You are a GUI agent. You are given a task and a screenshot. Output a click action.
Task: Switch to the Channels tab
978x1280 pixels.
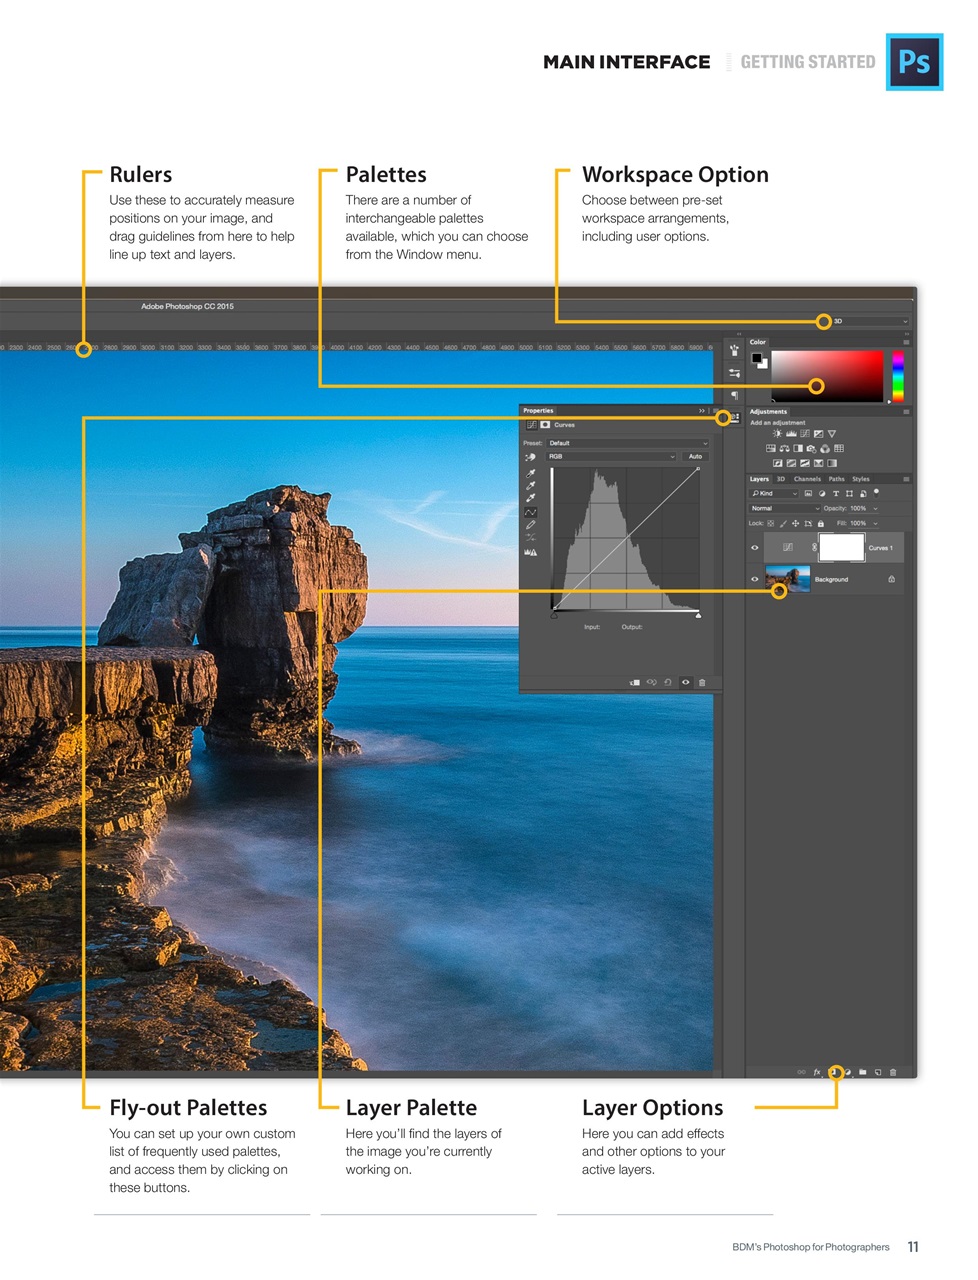(807, 479)
